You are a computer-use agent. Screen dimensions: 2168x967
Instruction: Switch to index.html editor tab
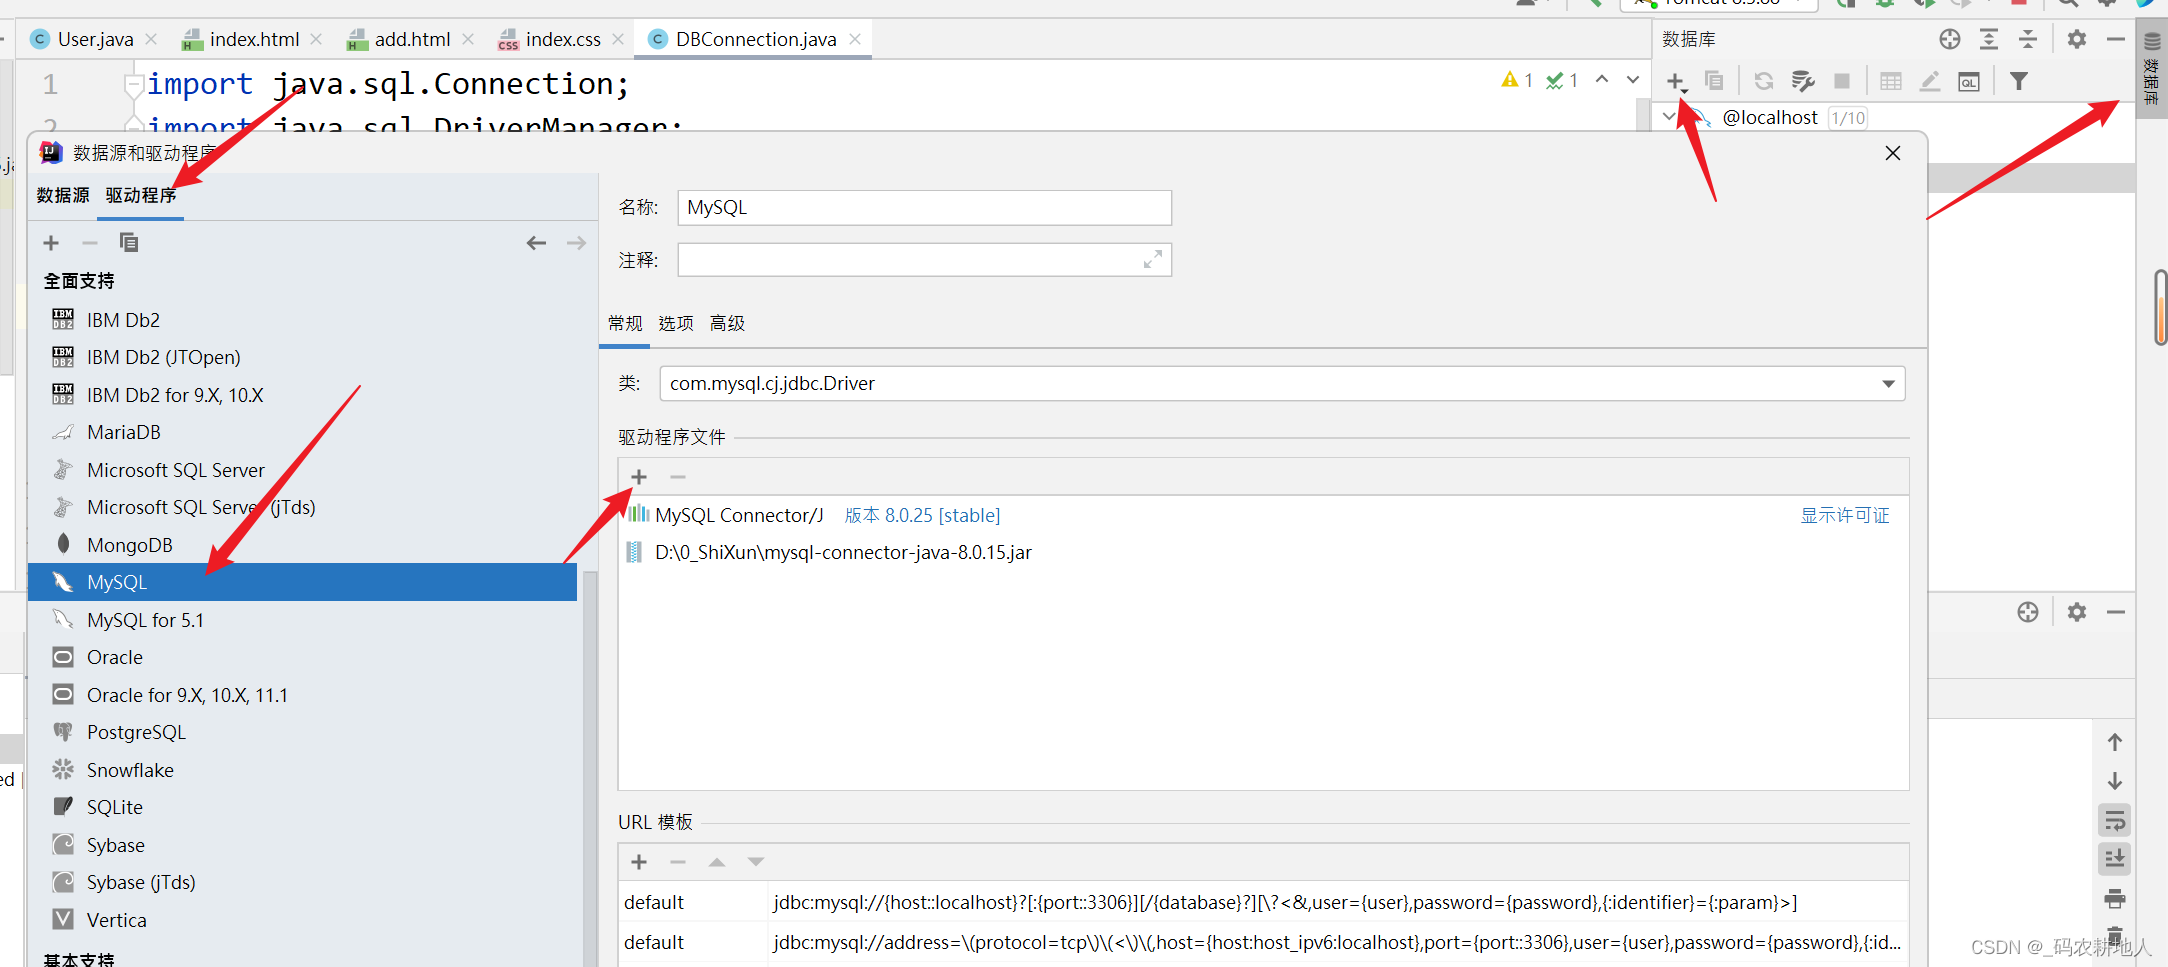[254, 39]
